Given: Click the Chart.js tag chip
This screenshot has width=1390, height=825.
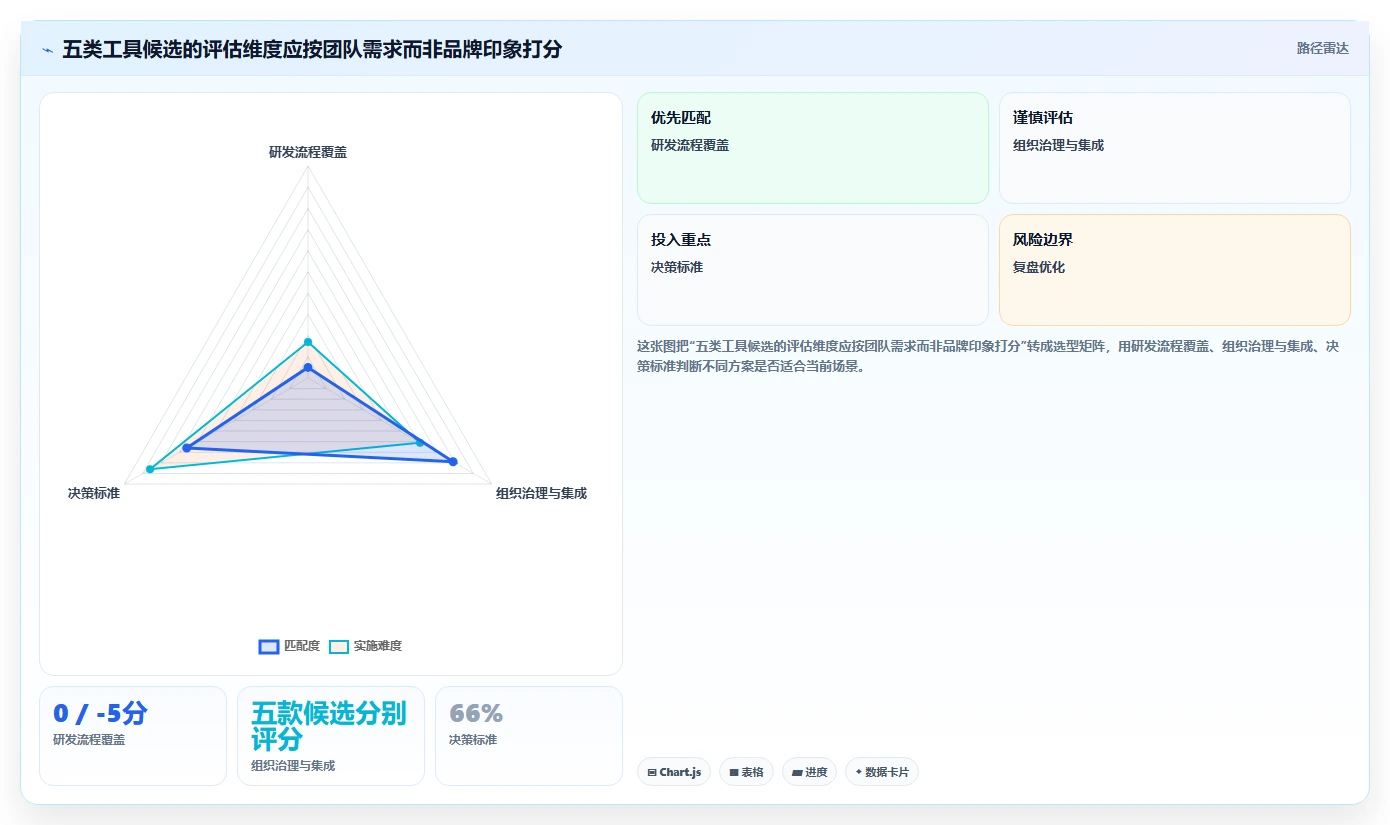Looking at the screenshot, I should tap(674, 772).
